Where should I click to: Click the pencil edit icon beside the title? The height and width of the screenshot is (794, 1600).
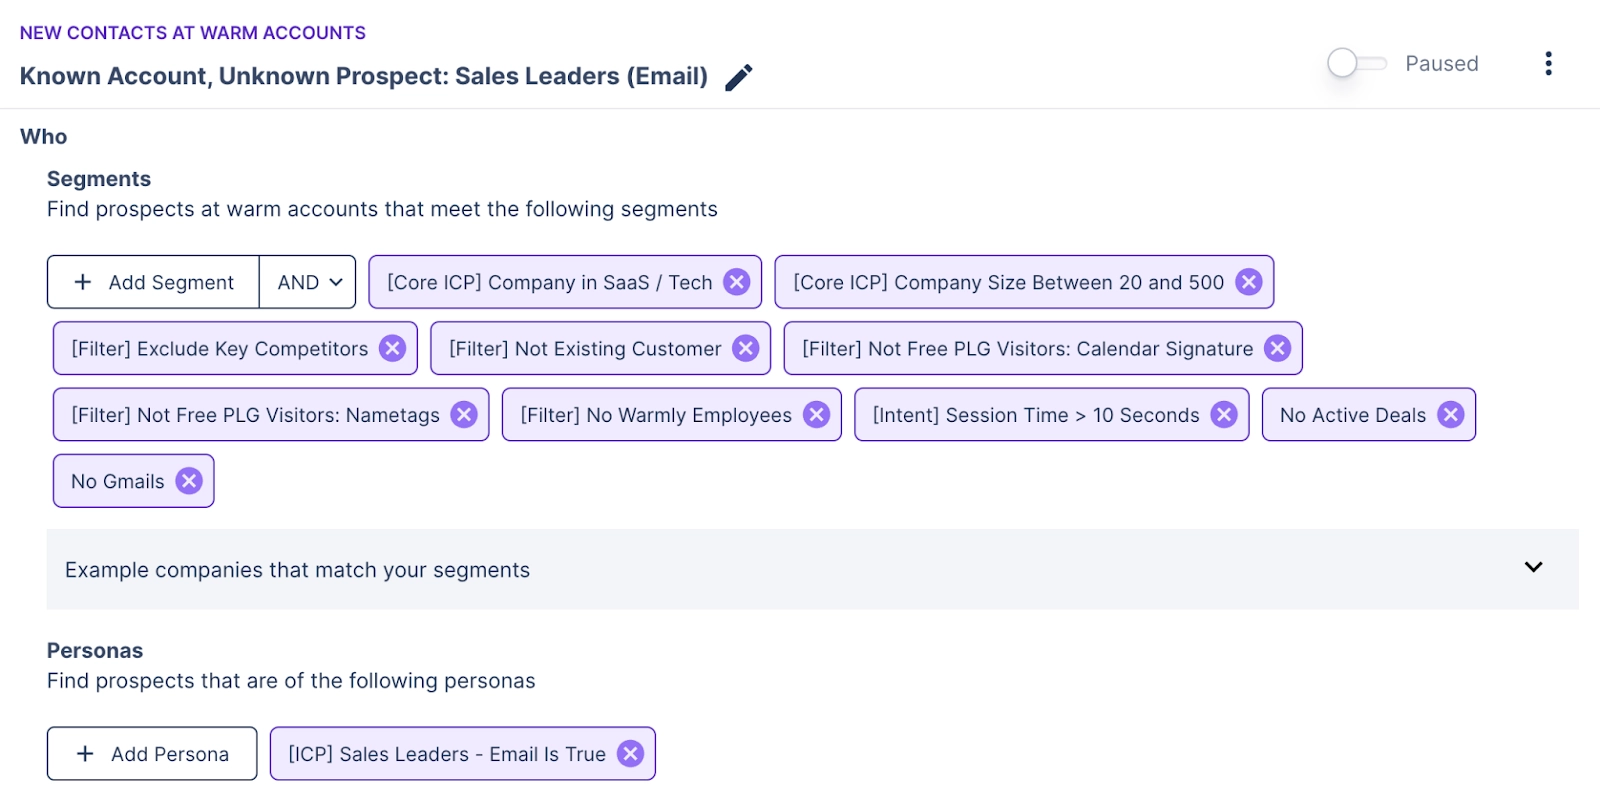pyautogui.click(x=738, y=77)
